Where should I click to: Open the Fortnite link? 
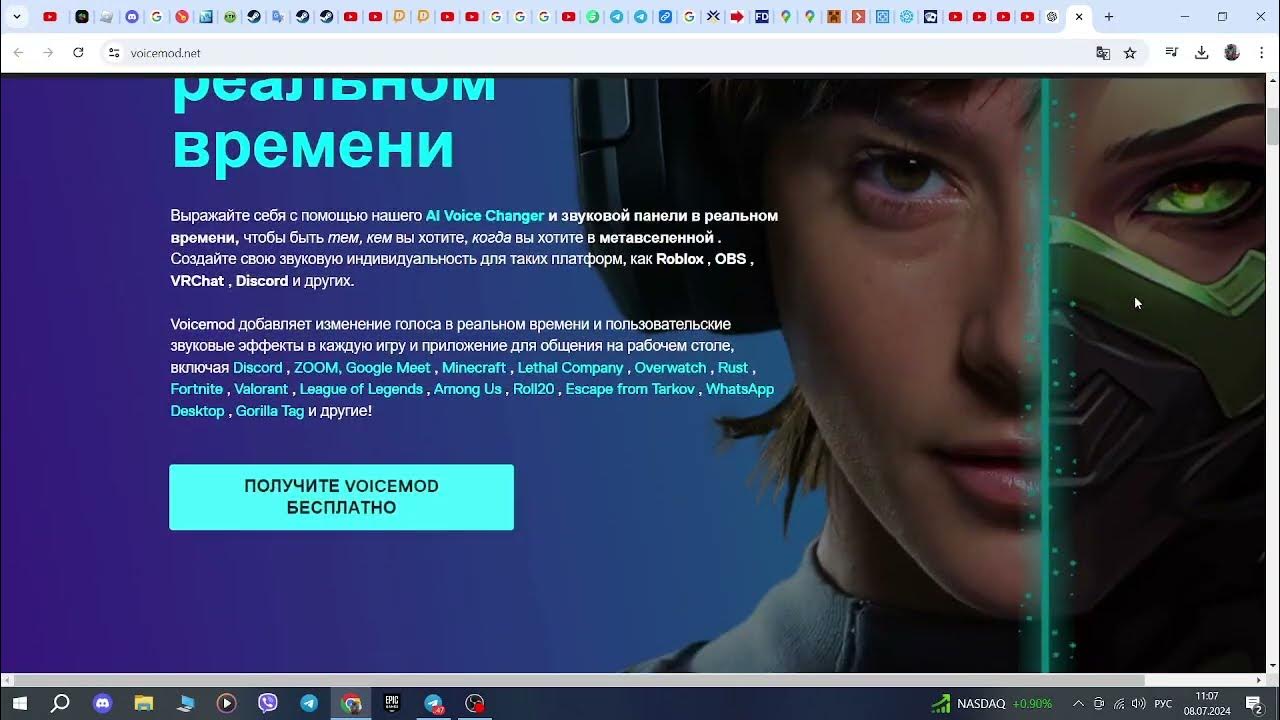coord(197,389)
